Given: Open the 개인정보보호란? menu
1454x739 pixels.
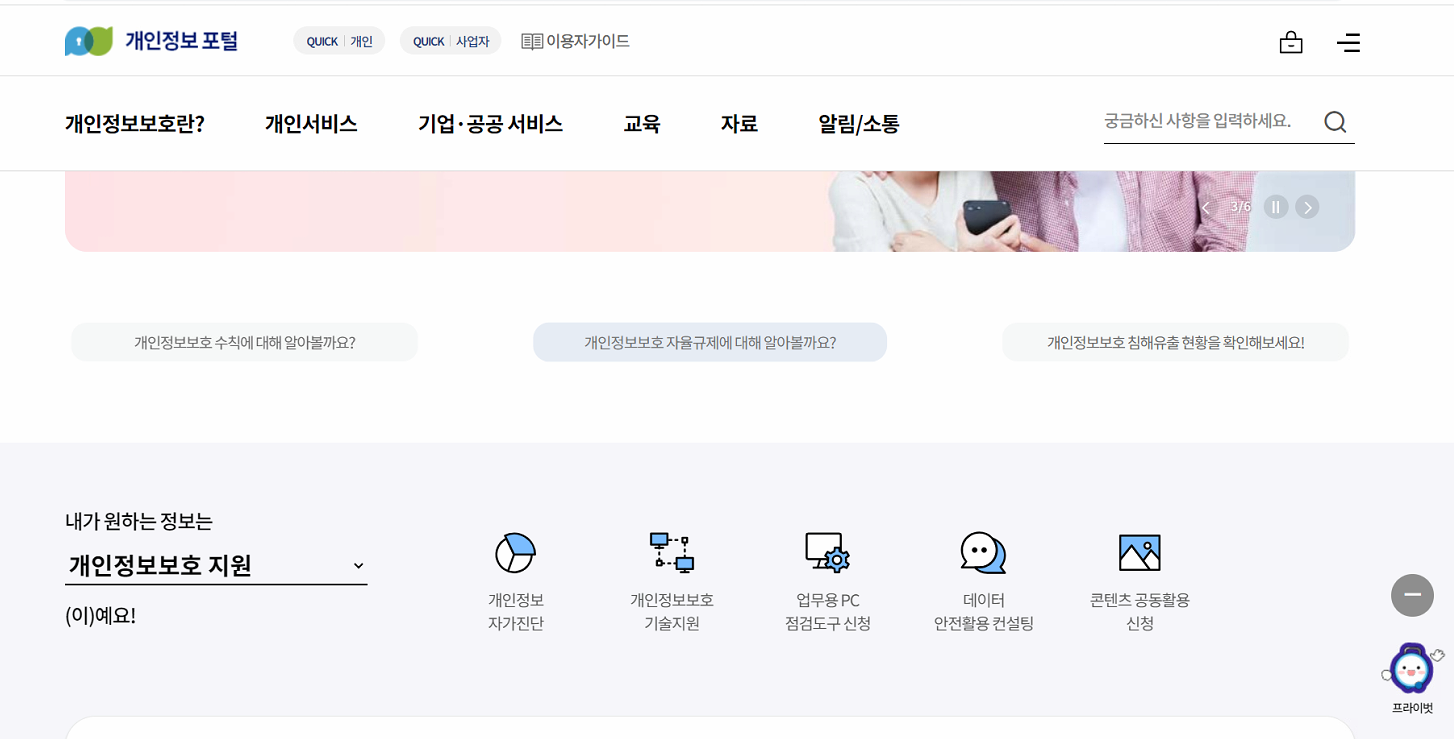Looking at the screenshot, I should pyautogui.click(x=135, y=124).
